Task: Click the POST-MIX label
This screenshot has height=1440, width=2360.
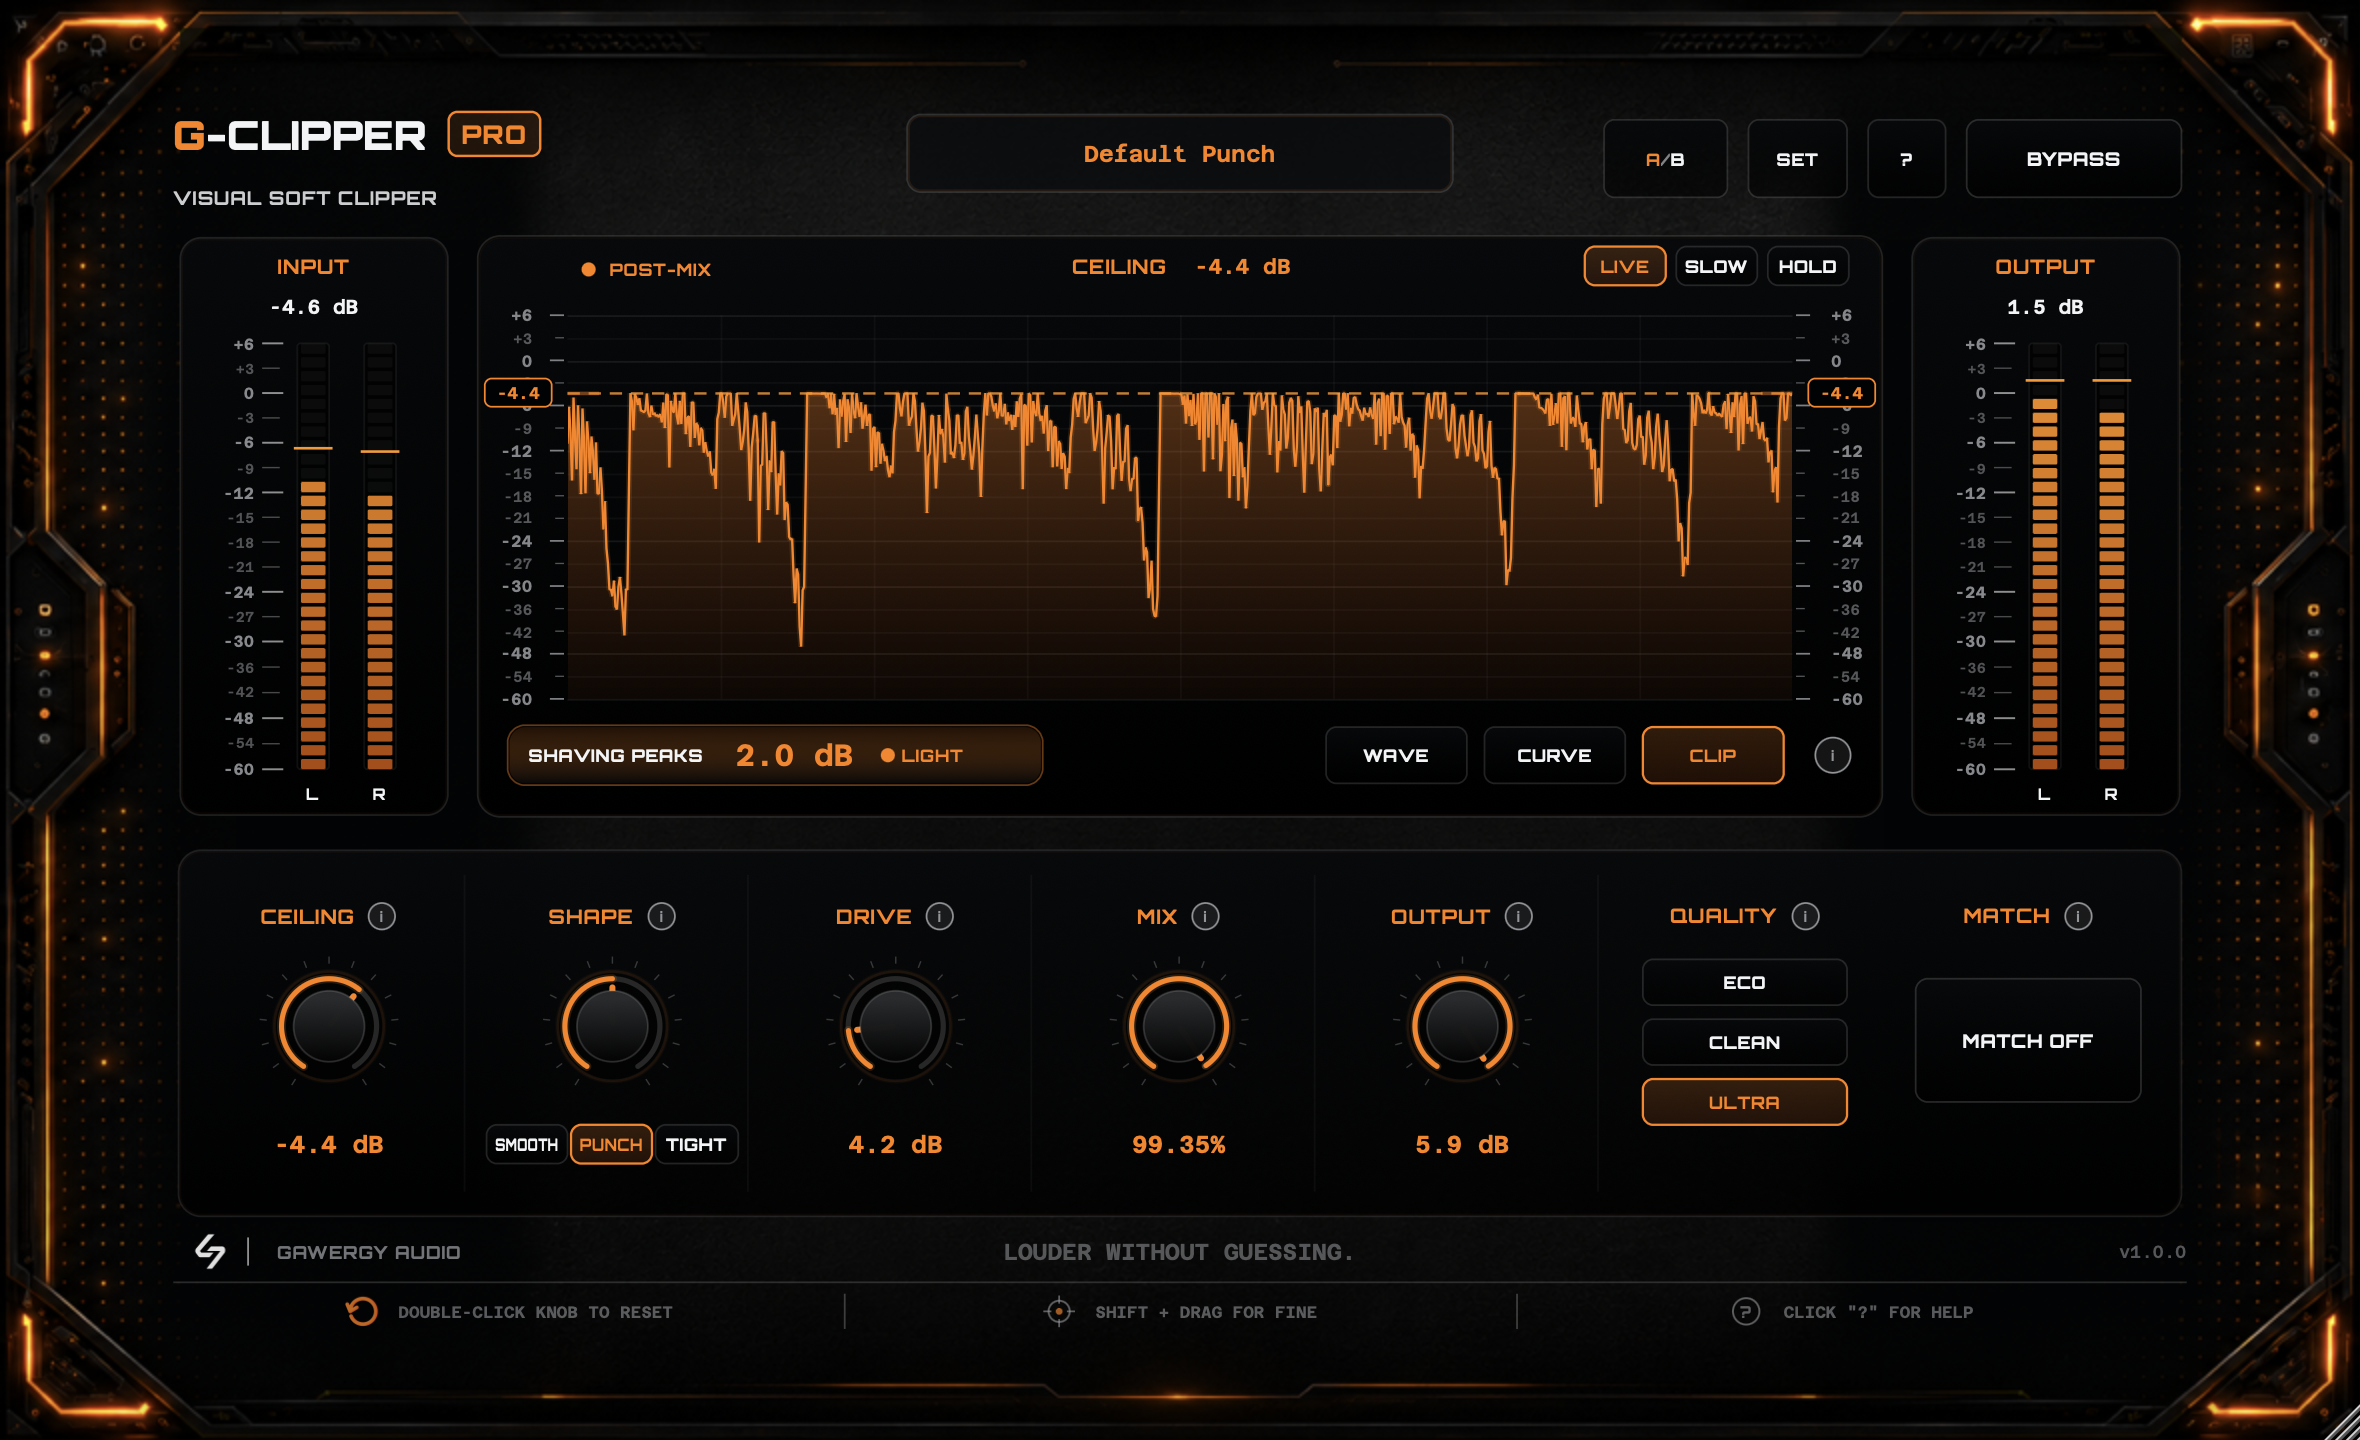Action: [x=660, y=269]
